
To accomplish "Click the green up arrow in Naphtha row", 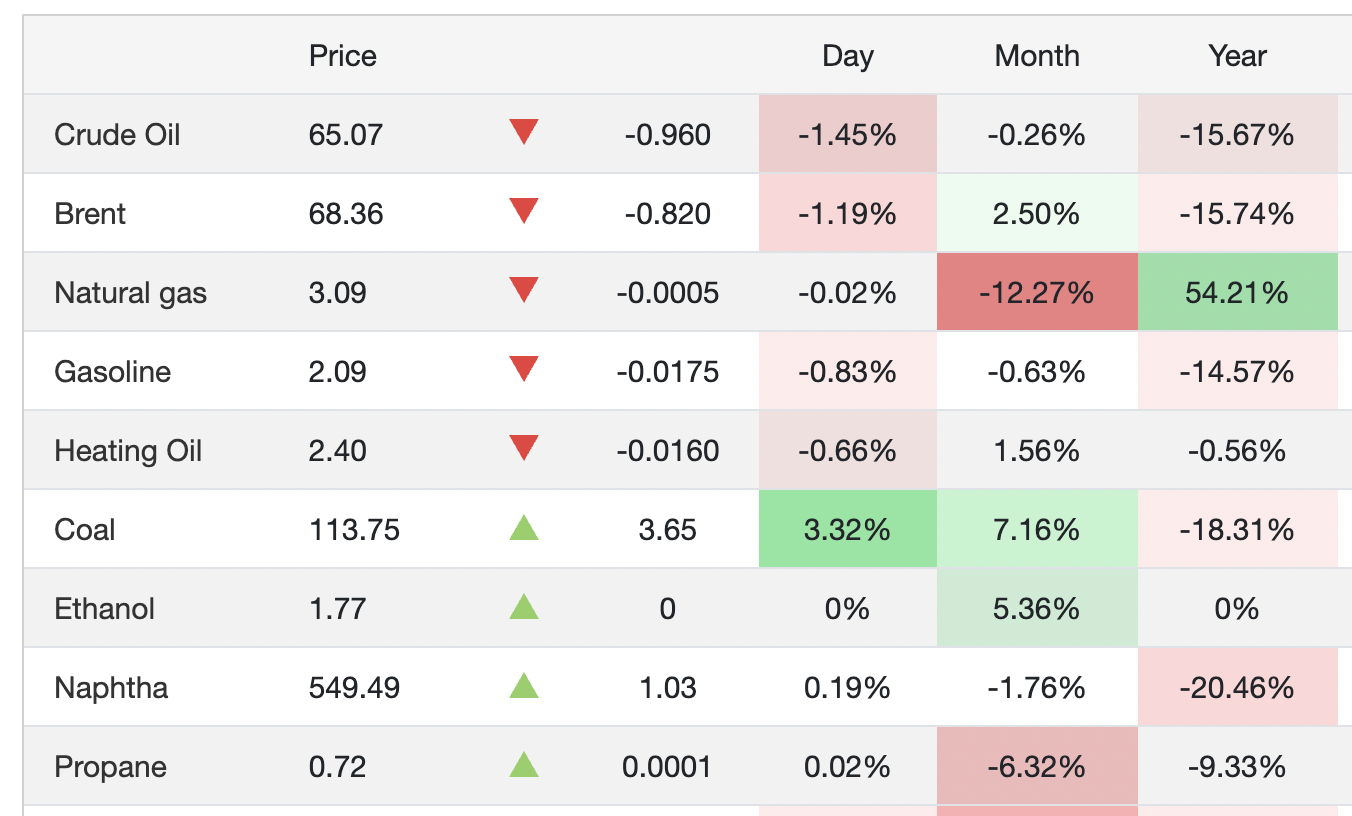I will pyautogui.click(x=524, y=685).
